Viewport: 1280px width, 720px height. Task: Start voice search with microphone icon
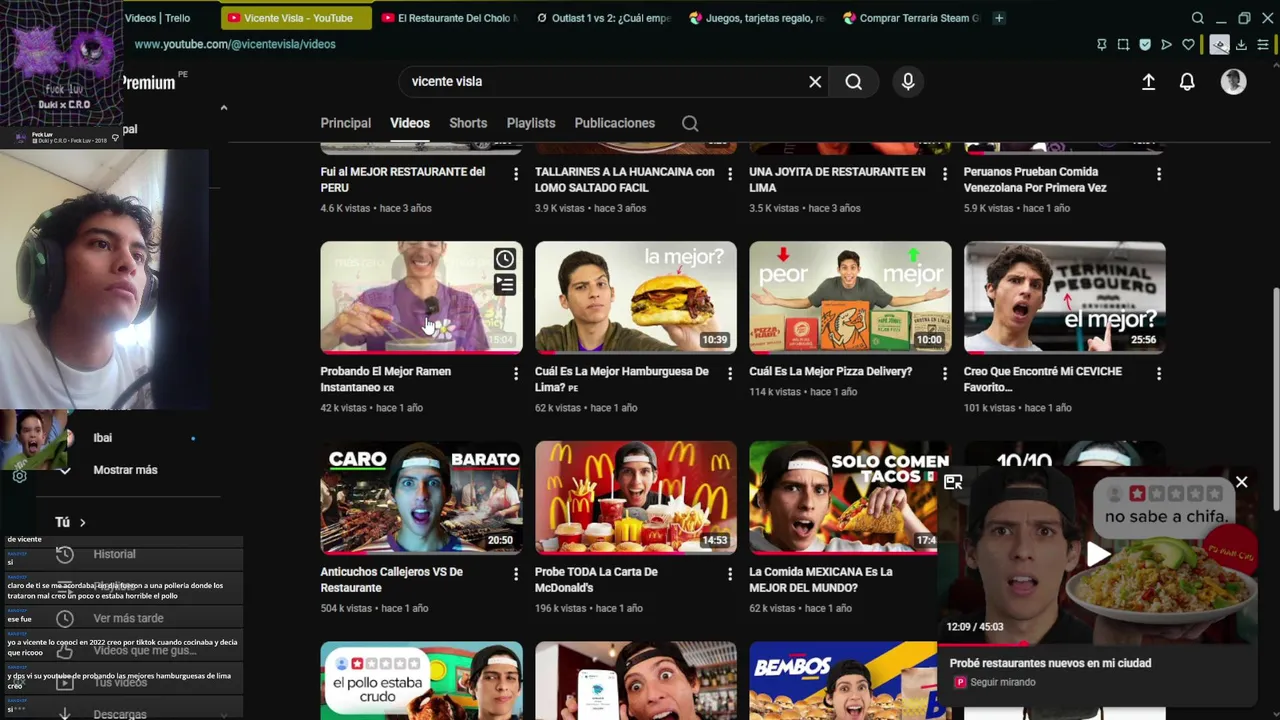pos(908,82)
